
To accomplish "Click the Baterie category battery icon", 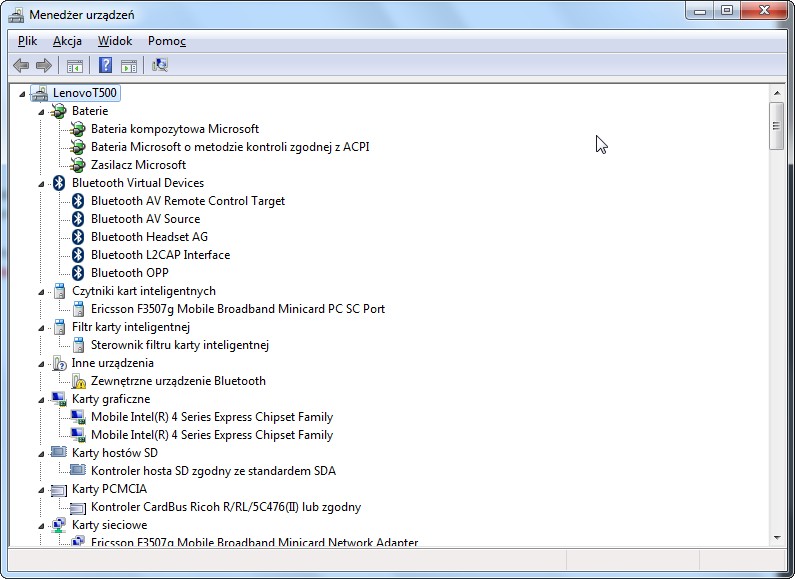I will pyautogui.click(x=59, y=111).
